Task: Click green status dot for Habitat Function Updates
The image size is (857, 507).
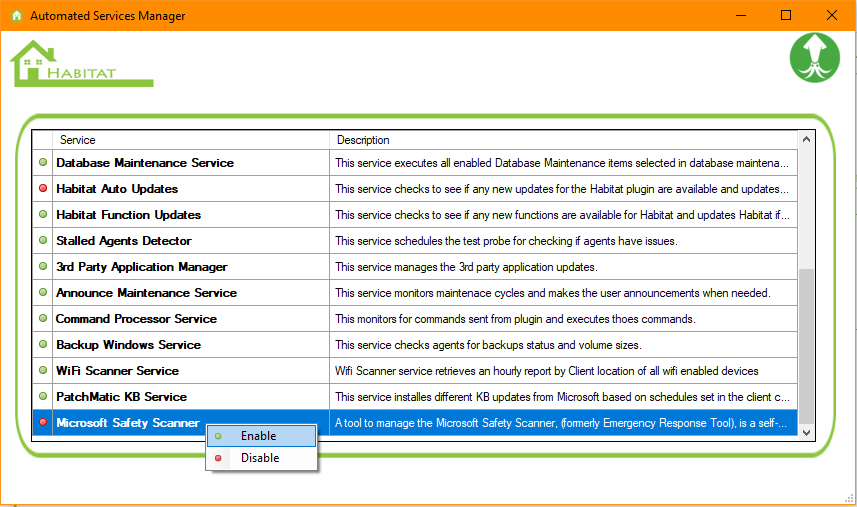Action: pos(43,214)
